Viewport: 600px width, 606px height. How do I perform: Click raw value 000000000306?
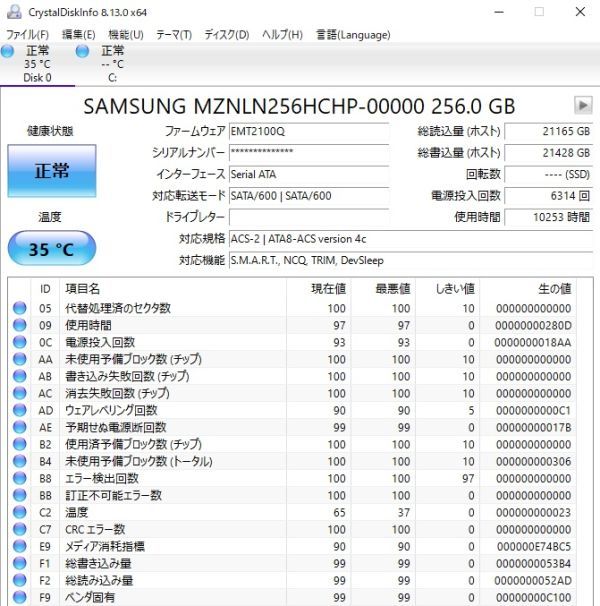(x=534, y=461)
